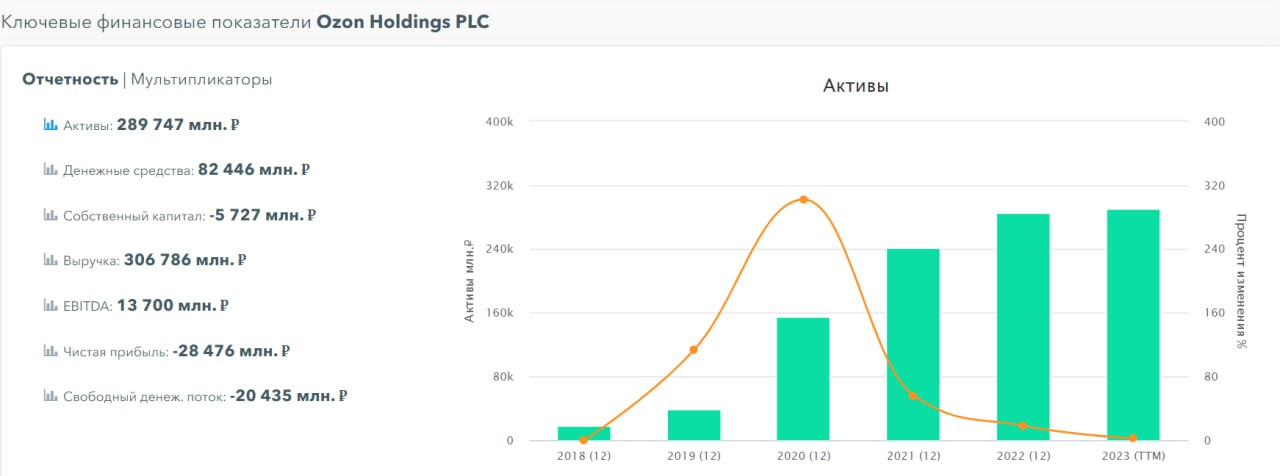The height and width of the screenshot is (476, 1280).
Task: Click the green 2021 (12) bar
Action: (913, 344)
